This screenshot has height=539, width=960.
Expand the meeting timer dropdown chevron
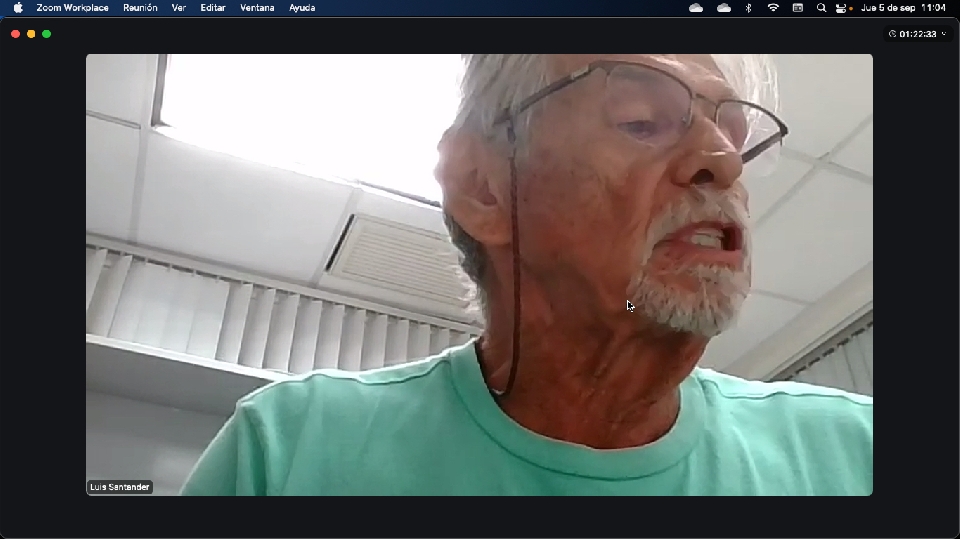943,34
